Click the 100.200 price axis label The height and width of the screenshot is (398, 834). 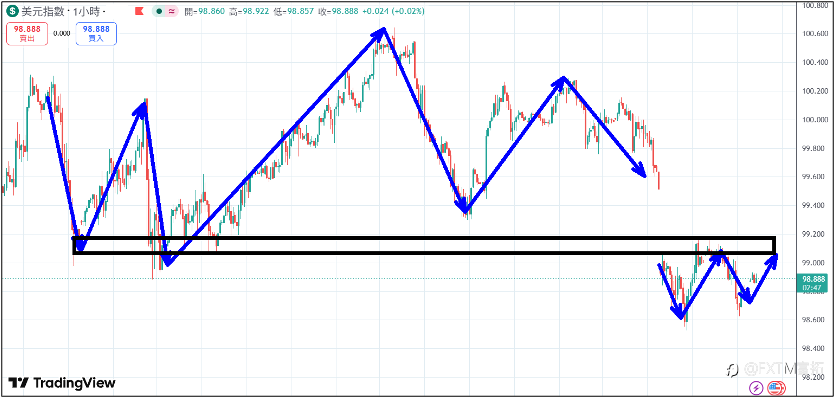point(815,91)
